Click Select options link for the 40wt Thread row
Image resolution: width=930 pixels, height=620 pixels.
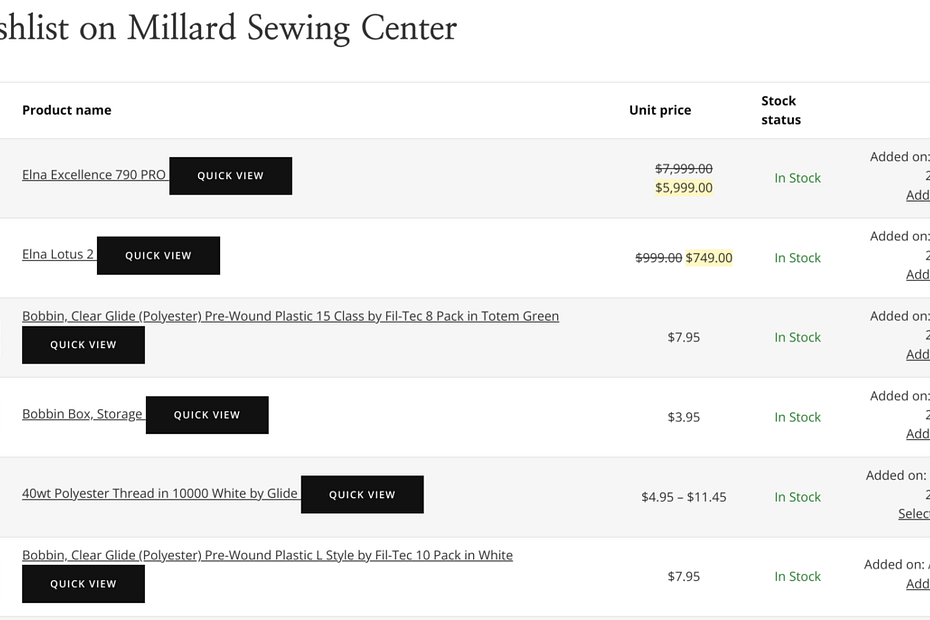[914, 514]
